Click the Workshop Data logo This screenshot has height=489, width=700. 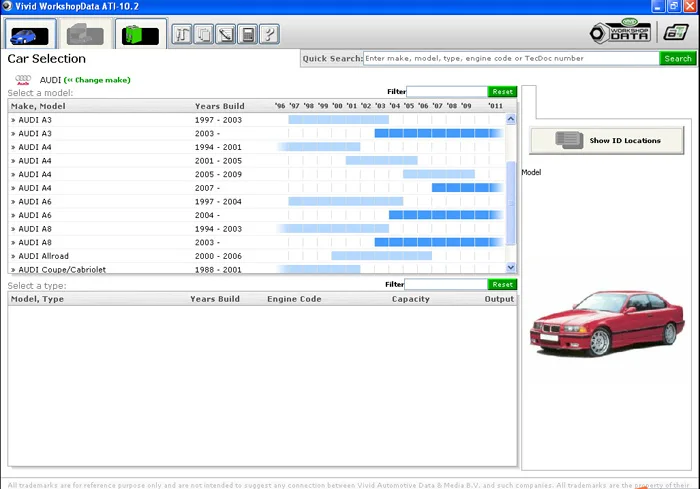coord(621,31)
